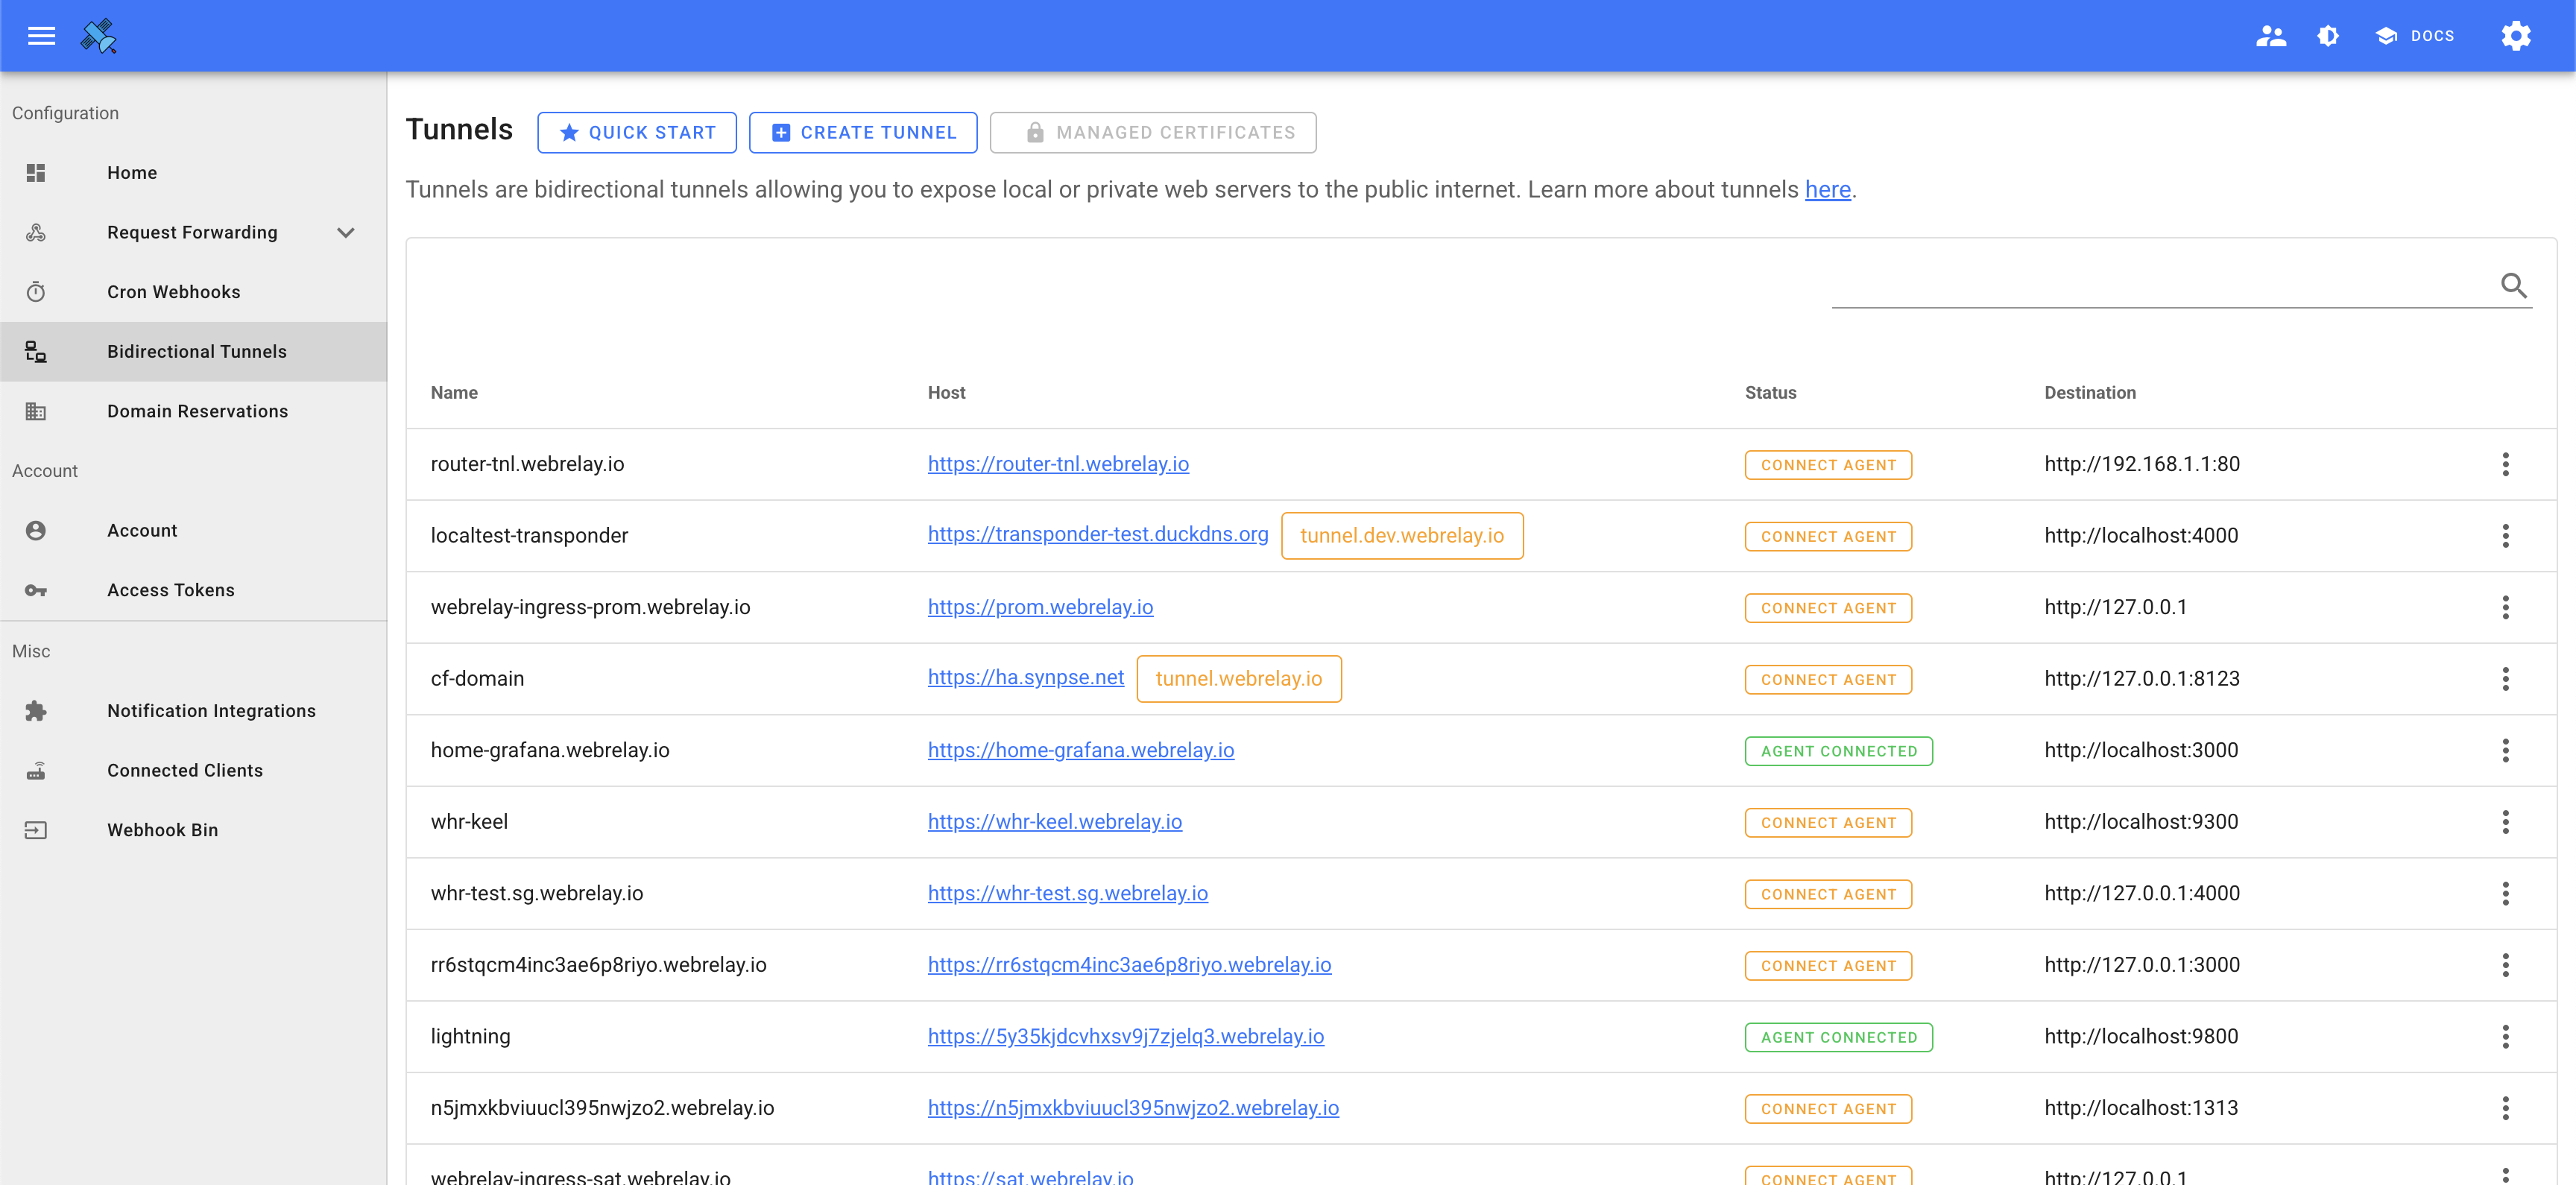Click the search magnifier icon

click(x=2513, y=286)
